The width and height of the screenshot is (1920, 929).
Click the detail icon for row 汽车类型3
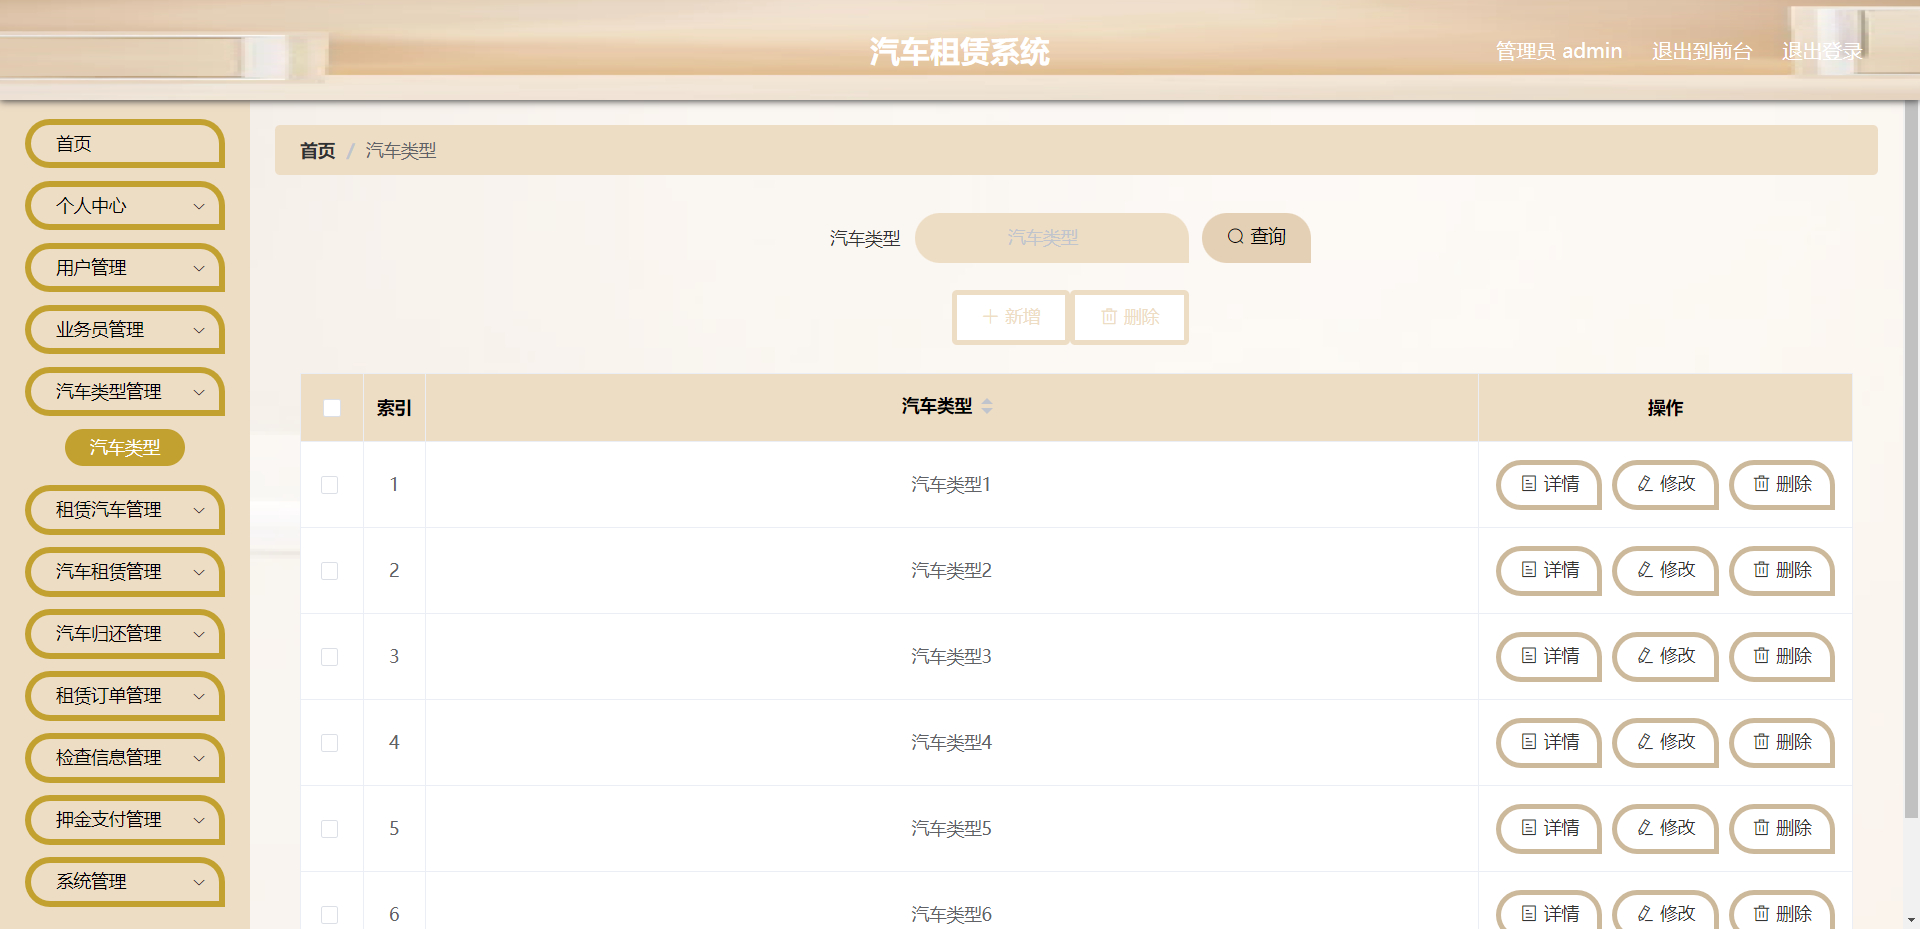pos(1529,656)
